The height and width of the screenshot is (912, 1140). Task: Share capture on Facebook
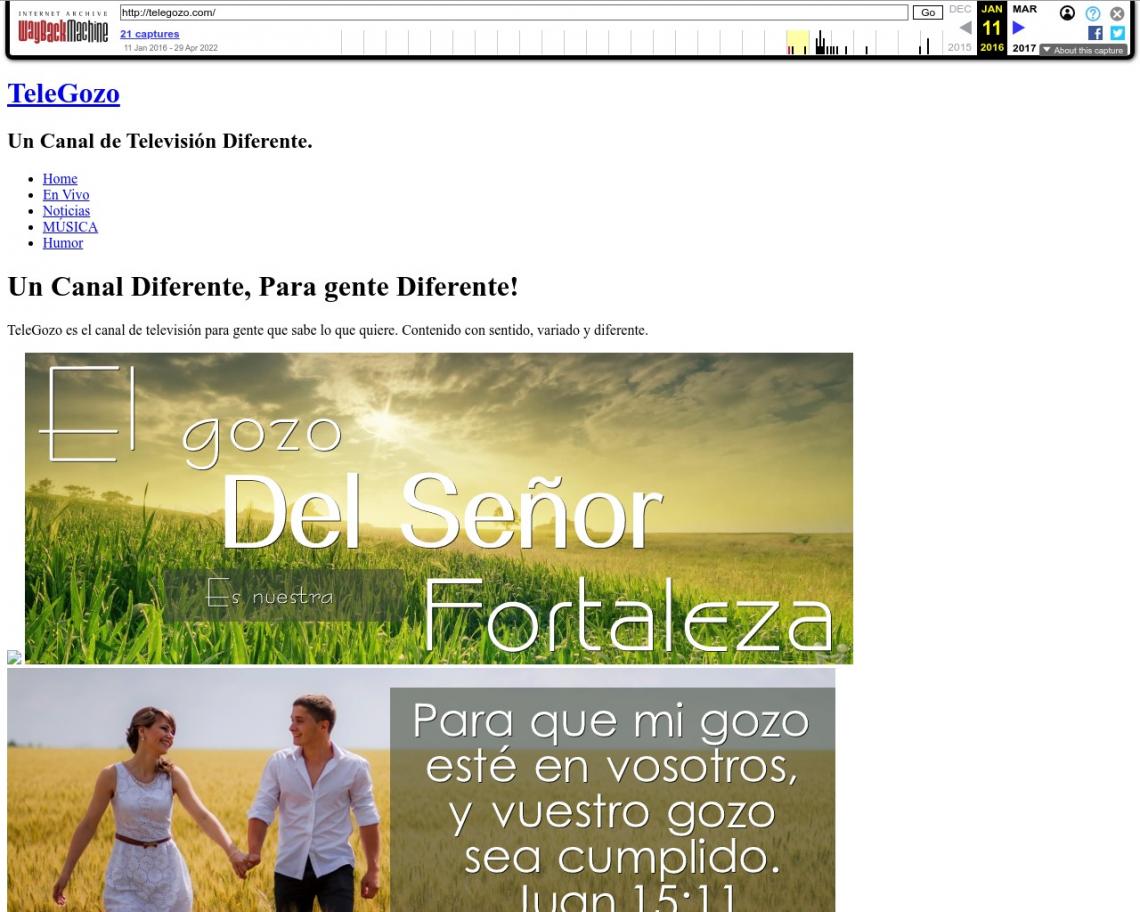pyautogui.click(x=1095, y=33)
